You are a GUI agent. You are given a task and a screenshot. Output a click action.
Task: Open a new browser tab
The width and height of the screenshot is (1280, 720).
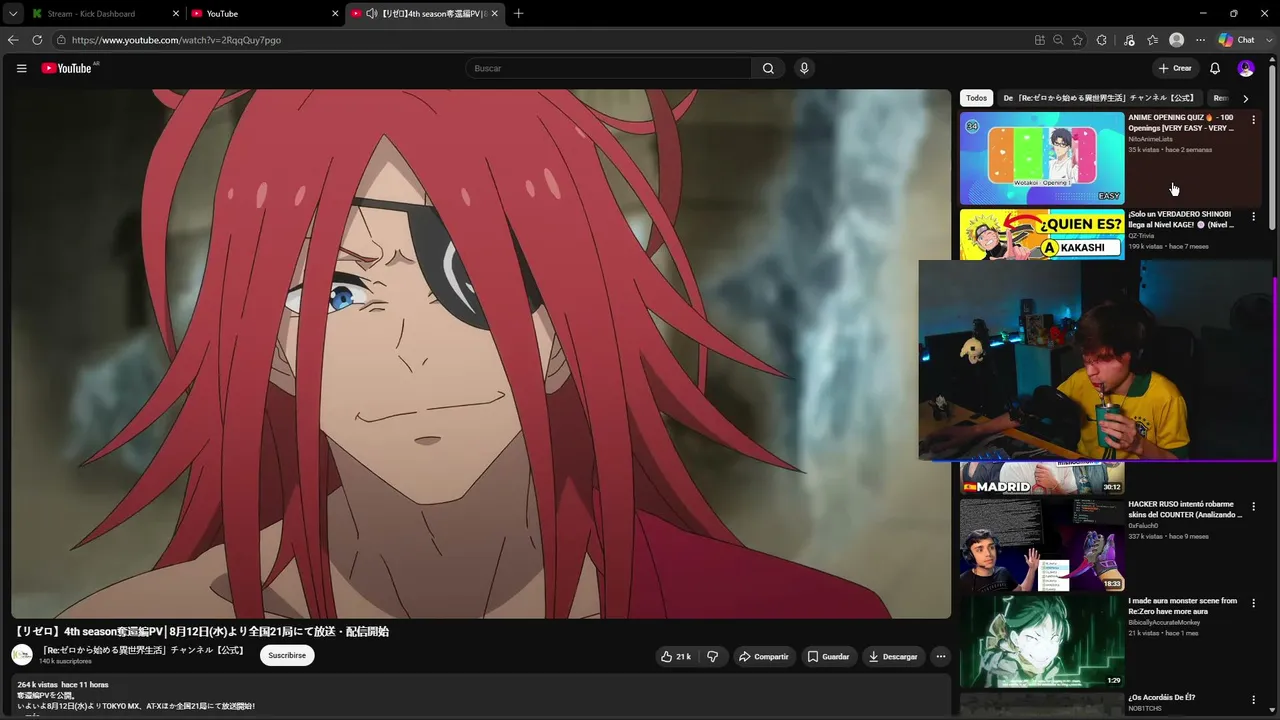518,14
